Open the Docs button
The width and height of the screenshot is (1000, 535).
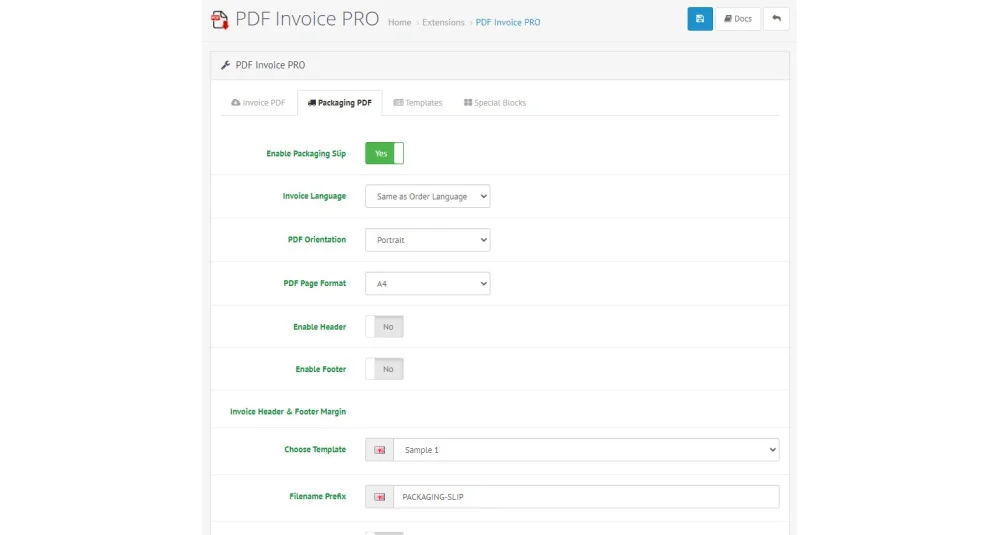738,18
